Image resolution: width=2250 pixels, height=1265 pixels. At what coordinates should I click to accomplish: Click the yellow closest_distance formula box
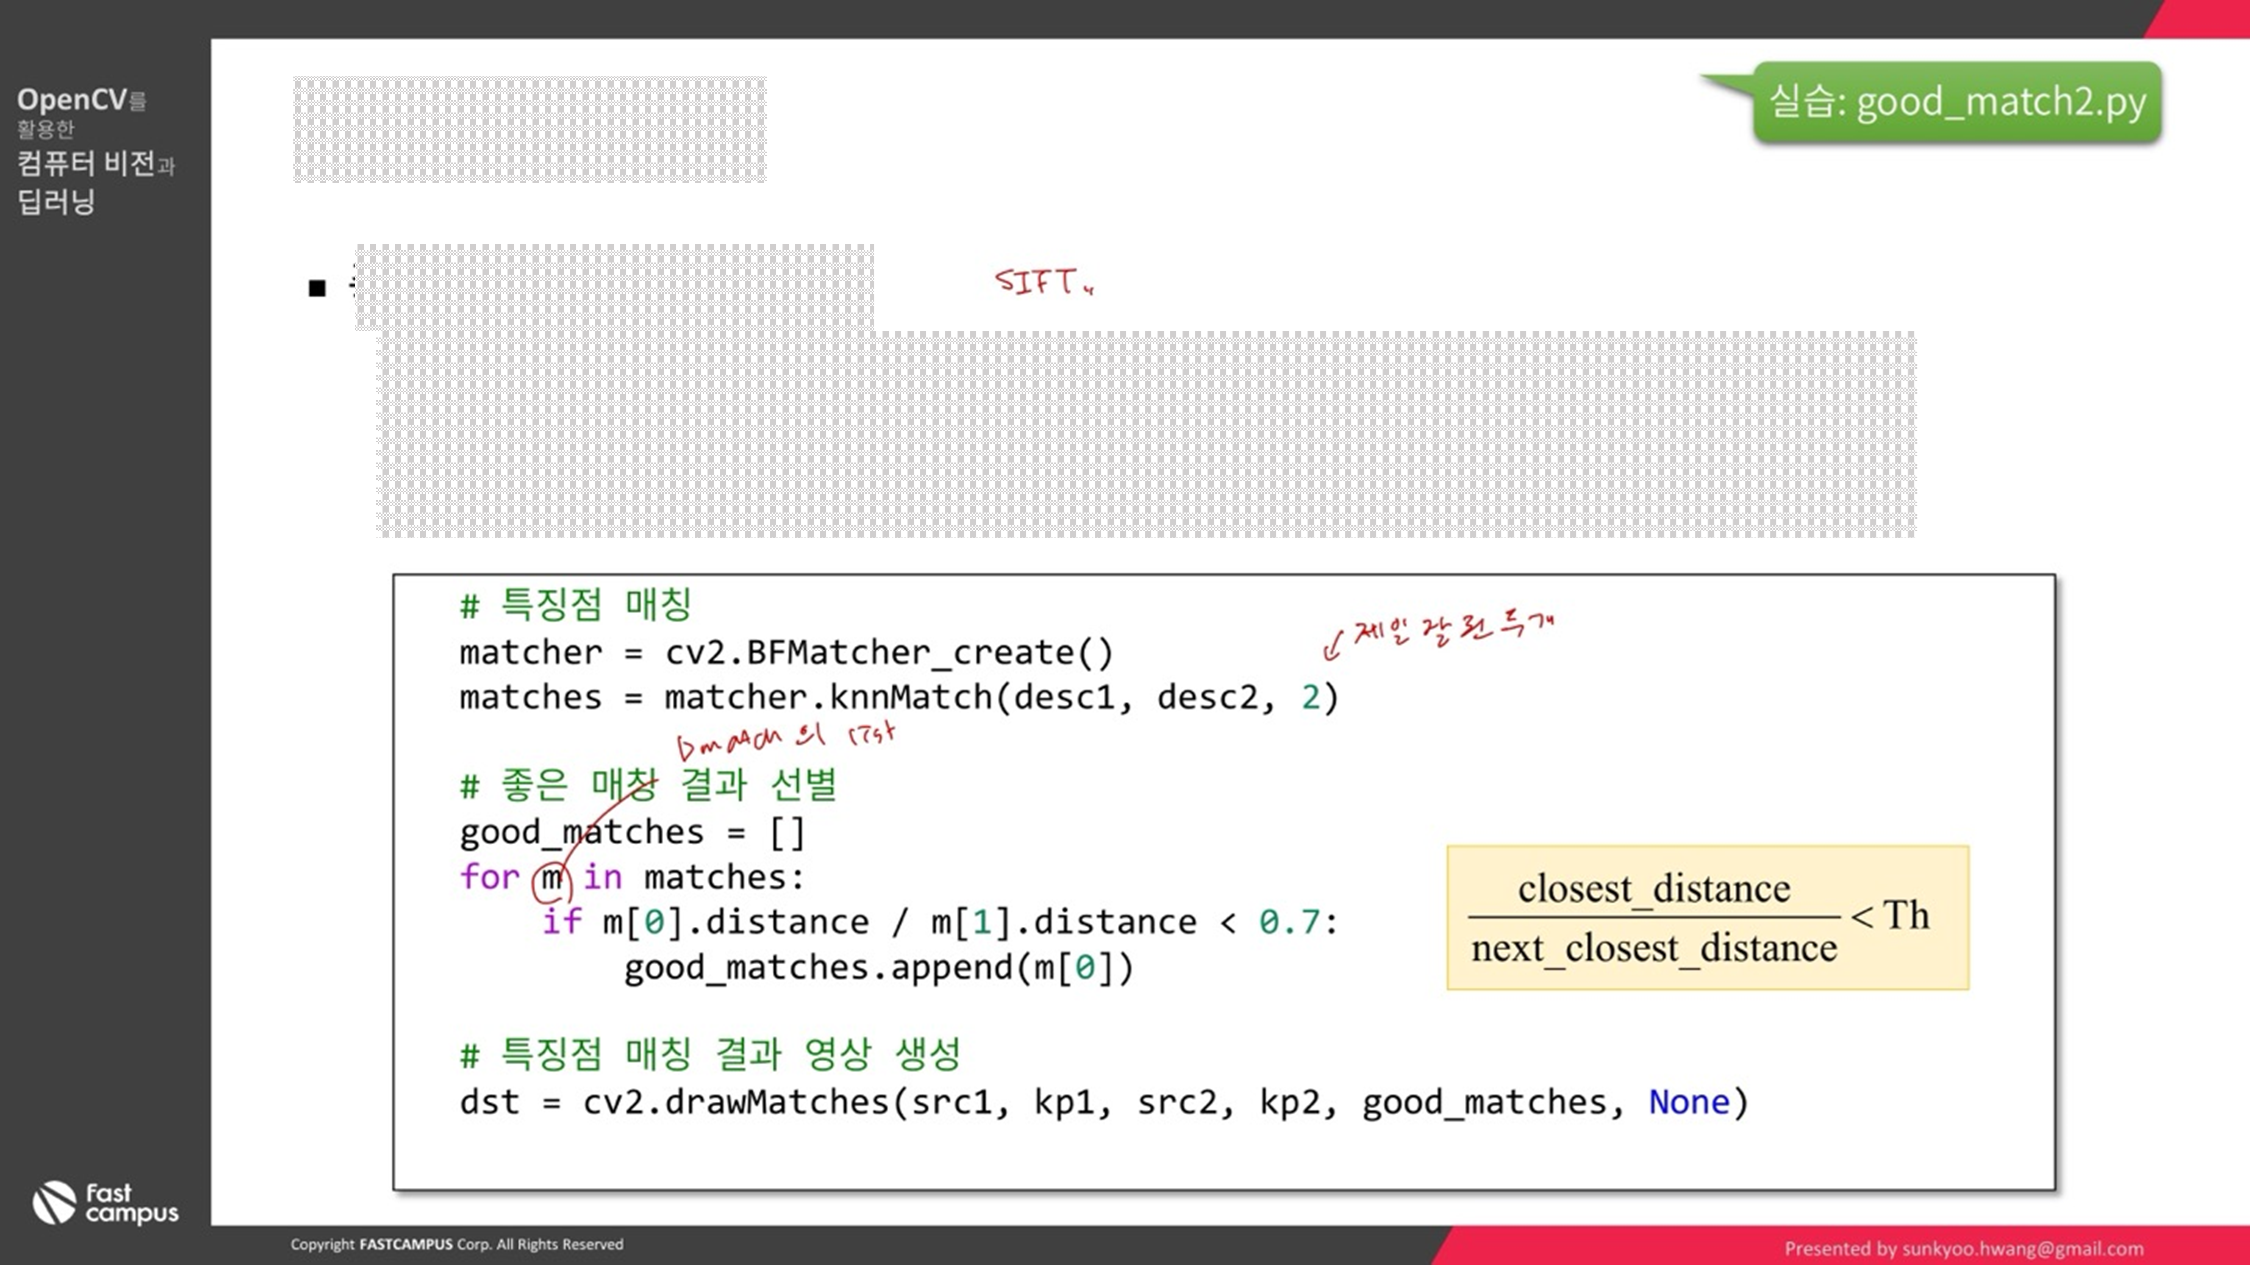(1706, 917)
